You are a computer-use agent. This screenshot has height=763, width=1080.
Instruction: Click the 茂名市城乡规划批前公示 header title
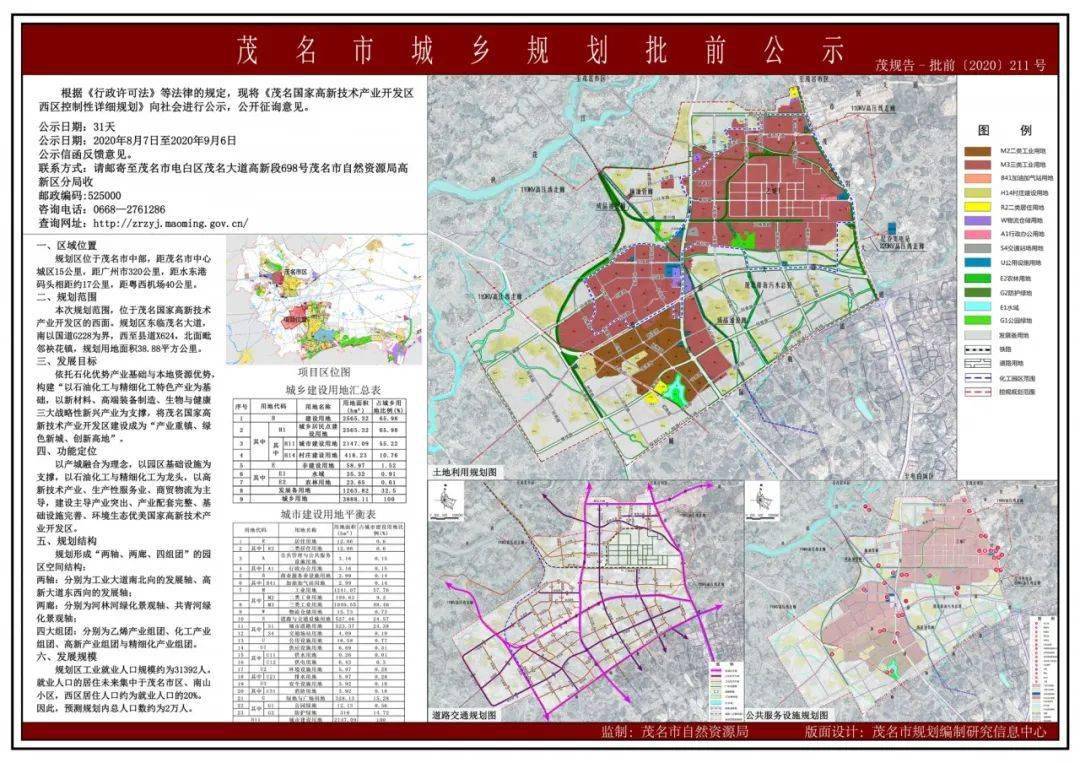click(x=540, y=50)
